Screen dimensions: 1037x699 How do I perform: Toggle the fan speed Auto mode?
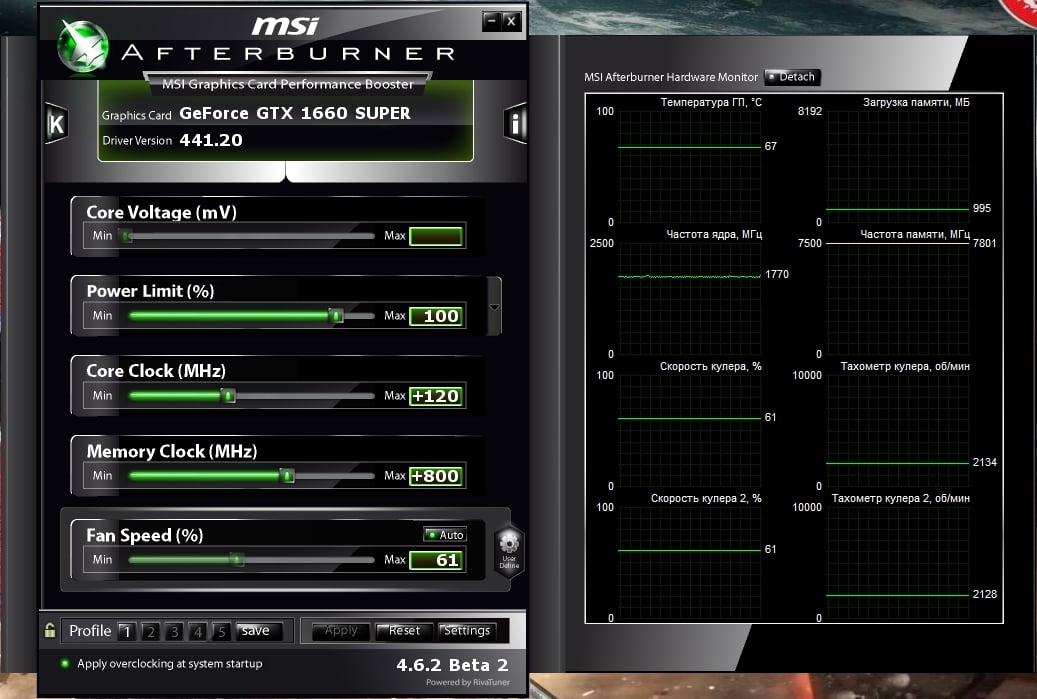445,535
